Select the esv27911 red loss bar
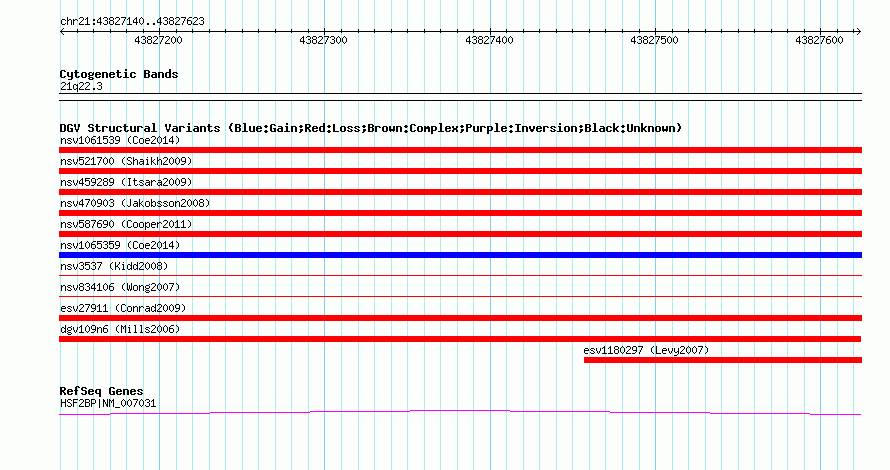The height and width of the screenshot is (470, 890). pyautogui.click(x=460, y=318)
